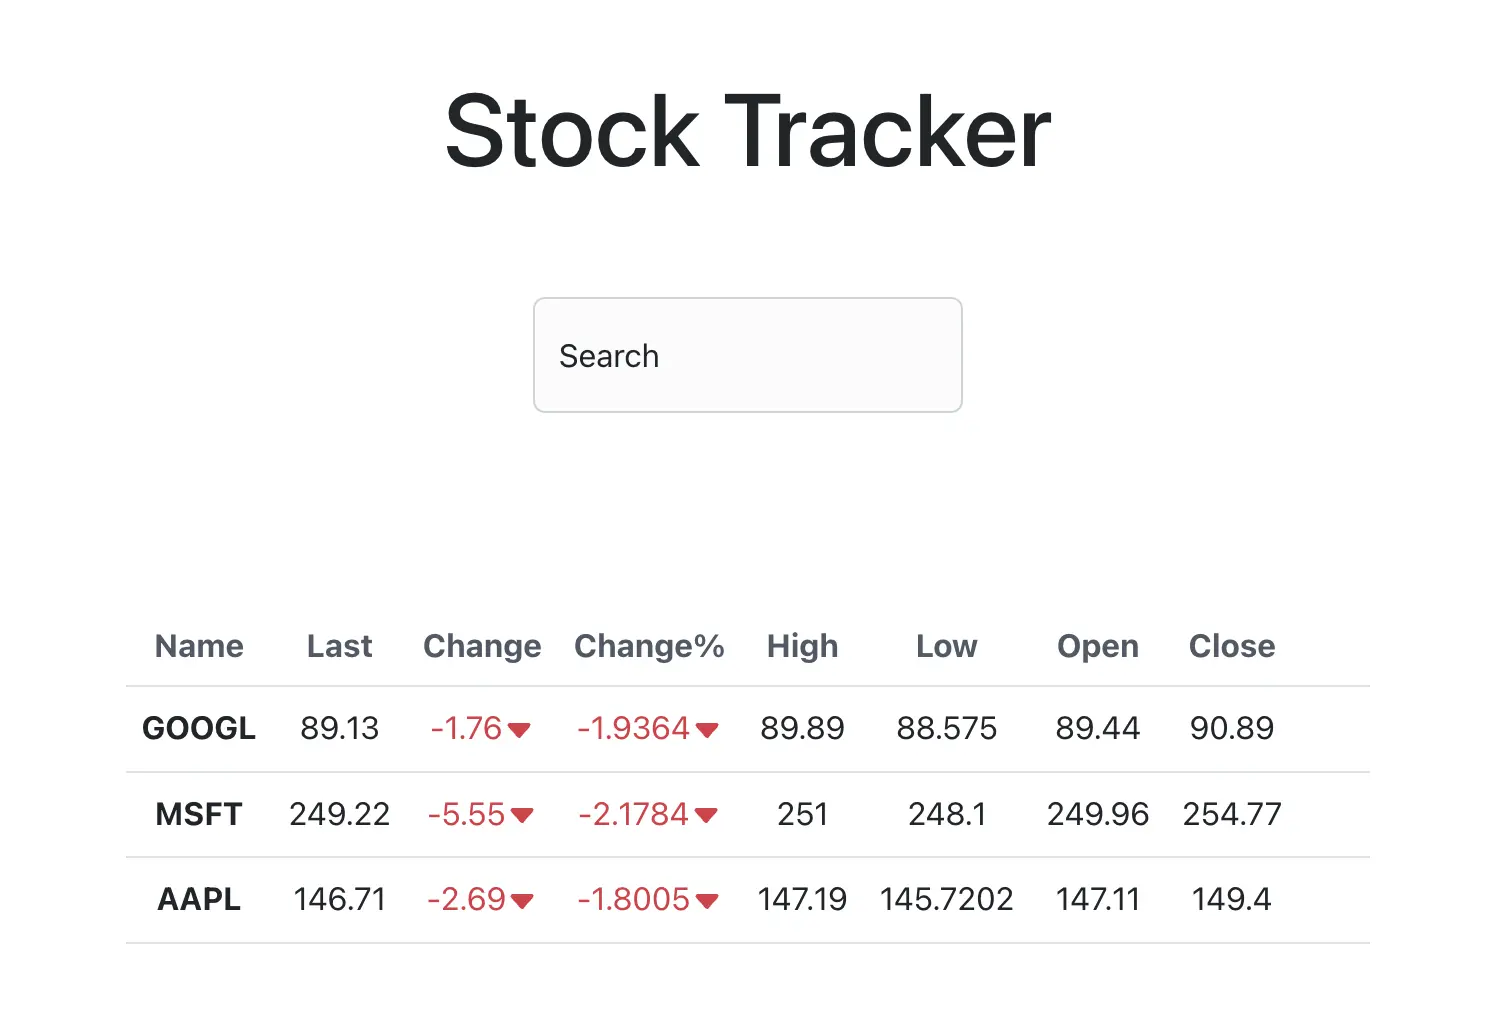Click the down arrow beside GOOGL change -1.76
The image size is (1488, 1028).
click(x=519, y=730)
